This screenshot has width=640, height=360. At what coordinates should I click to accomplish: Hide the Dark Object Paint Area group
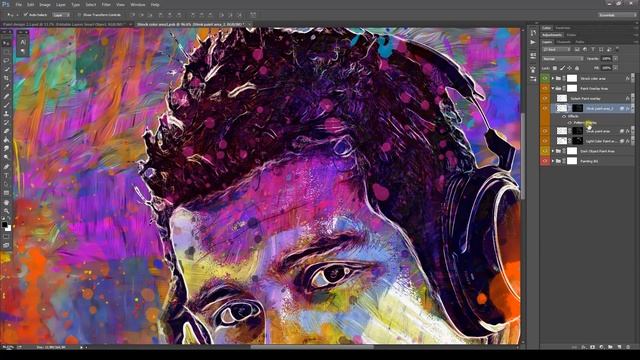[x=545, y=151]
